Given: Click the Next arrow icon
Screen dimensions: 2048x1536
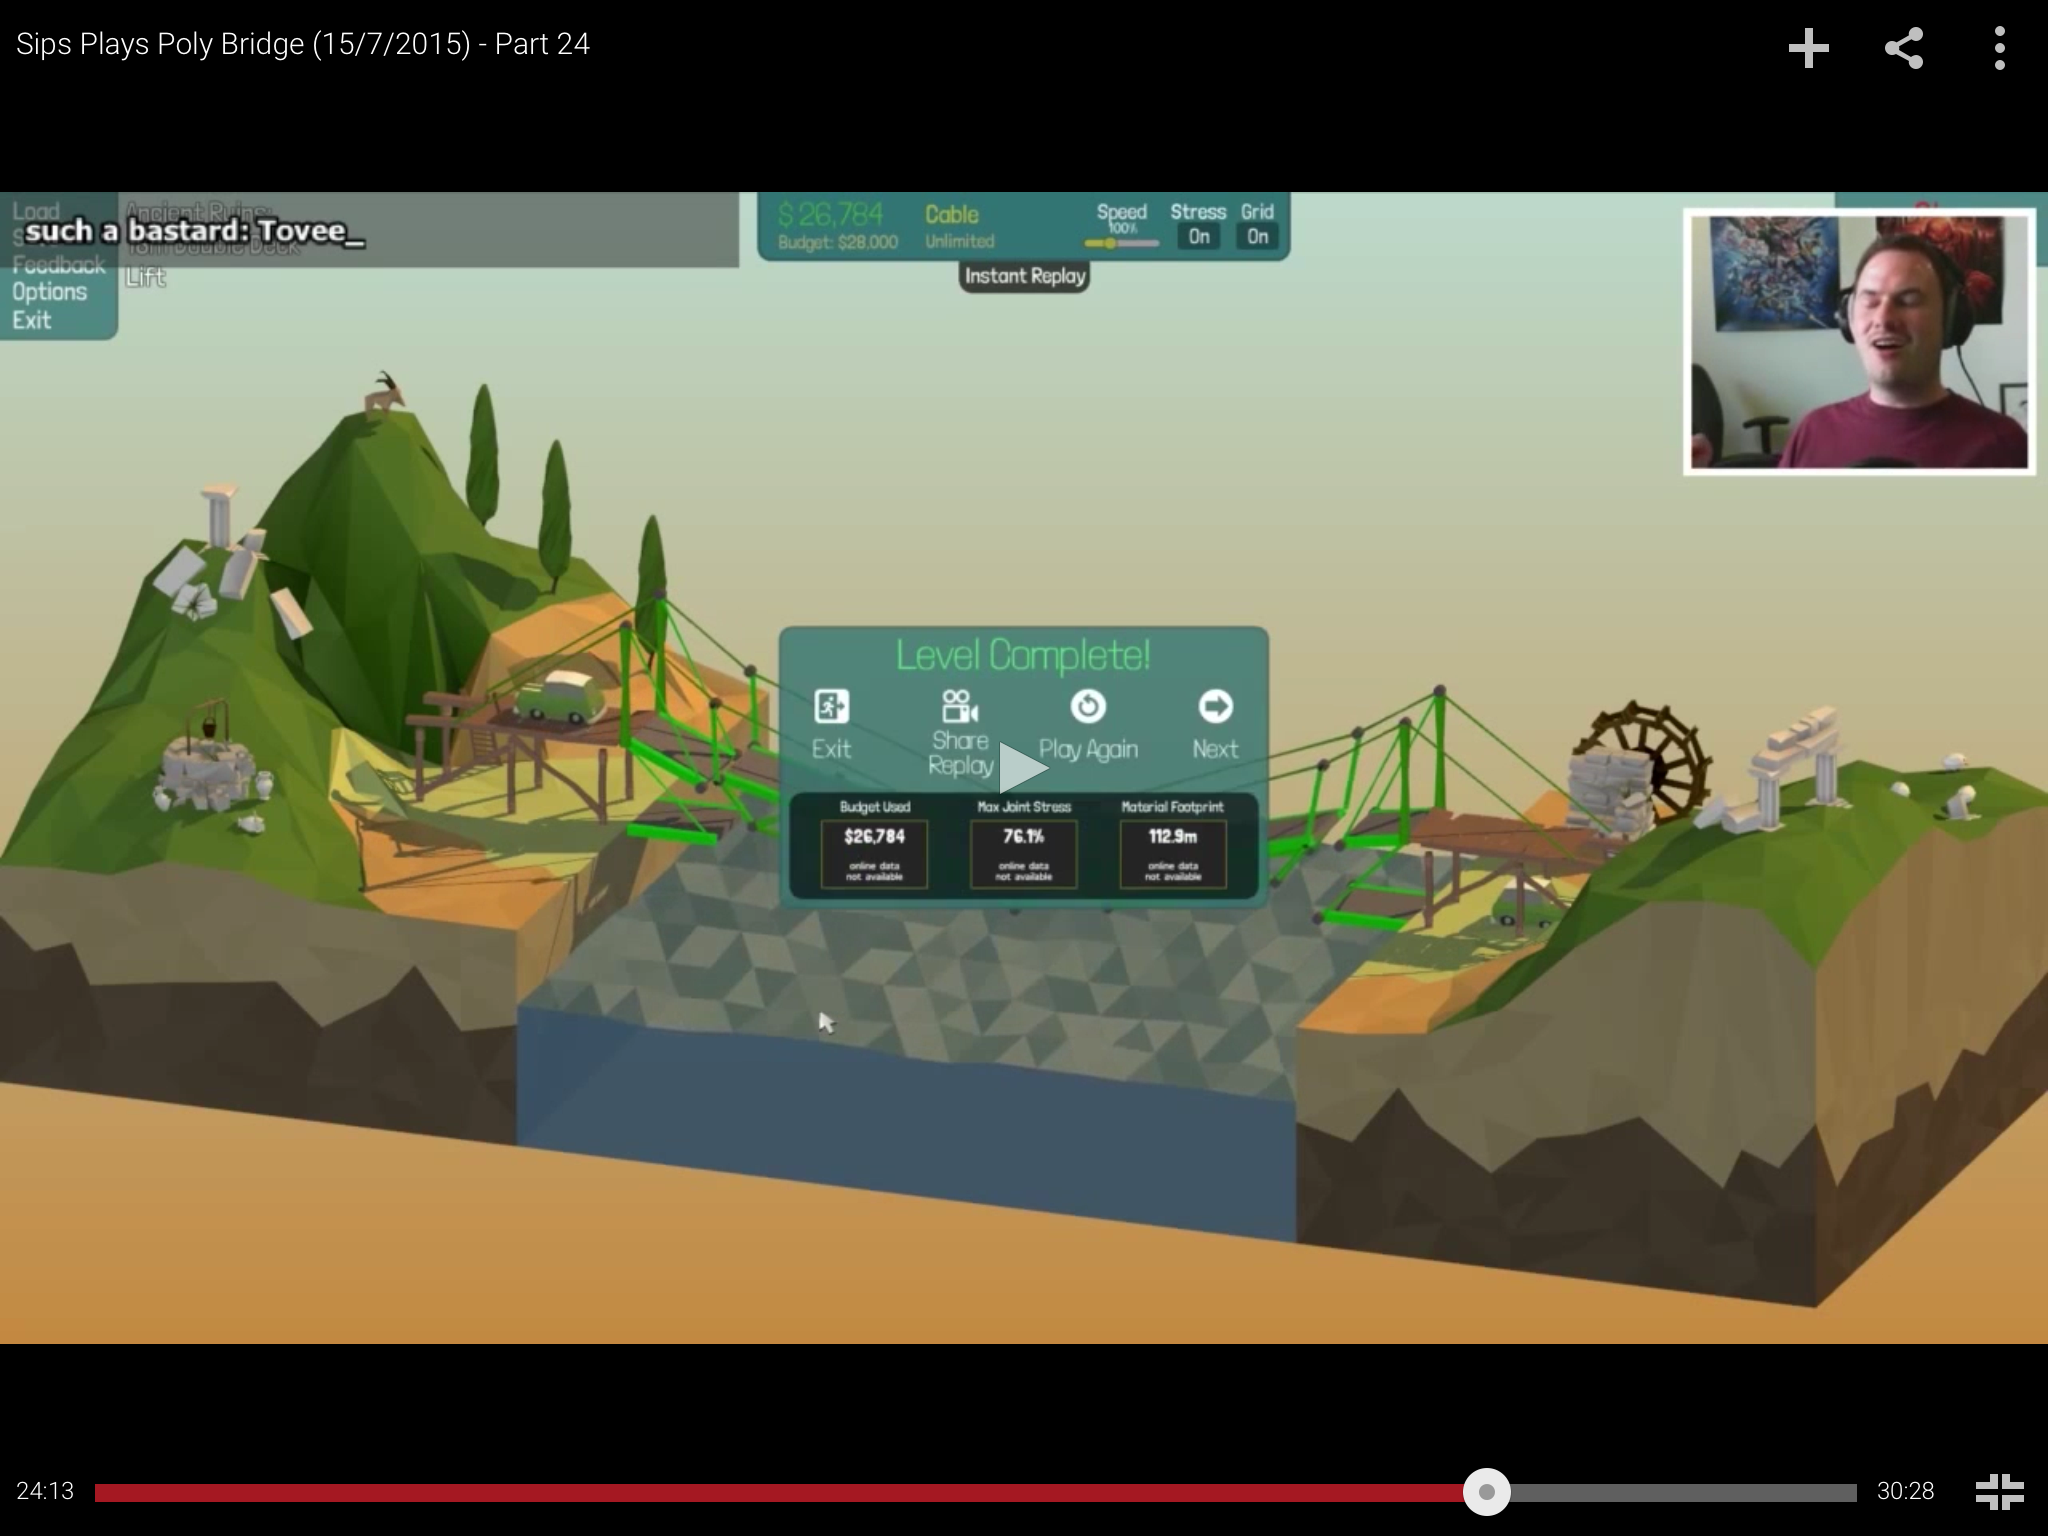Looking at the screenshot, I should (1215, 707).
